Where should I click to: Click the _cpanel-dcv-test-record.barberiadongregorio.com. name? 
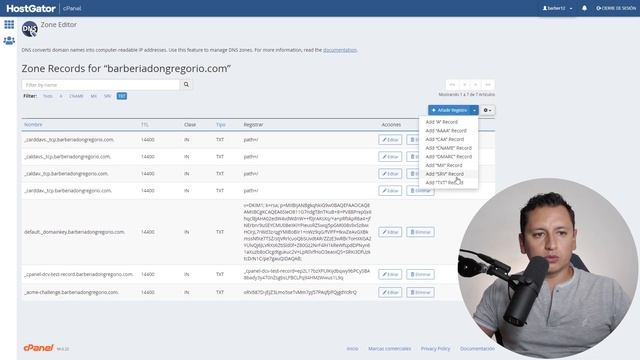(x=79, y=274)
